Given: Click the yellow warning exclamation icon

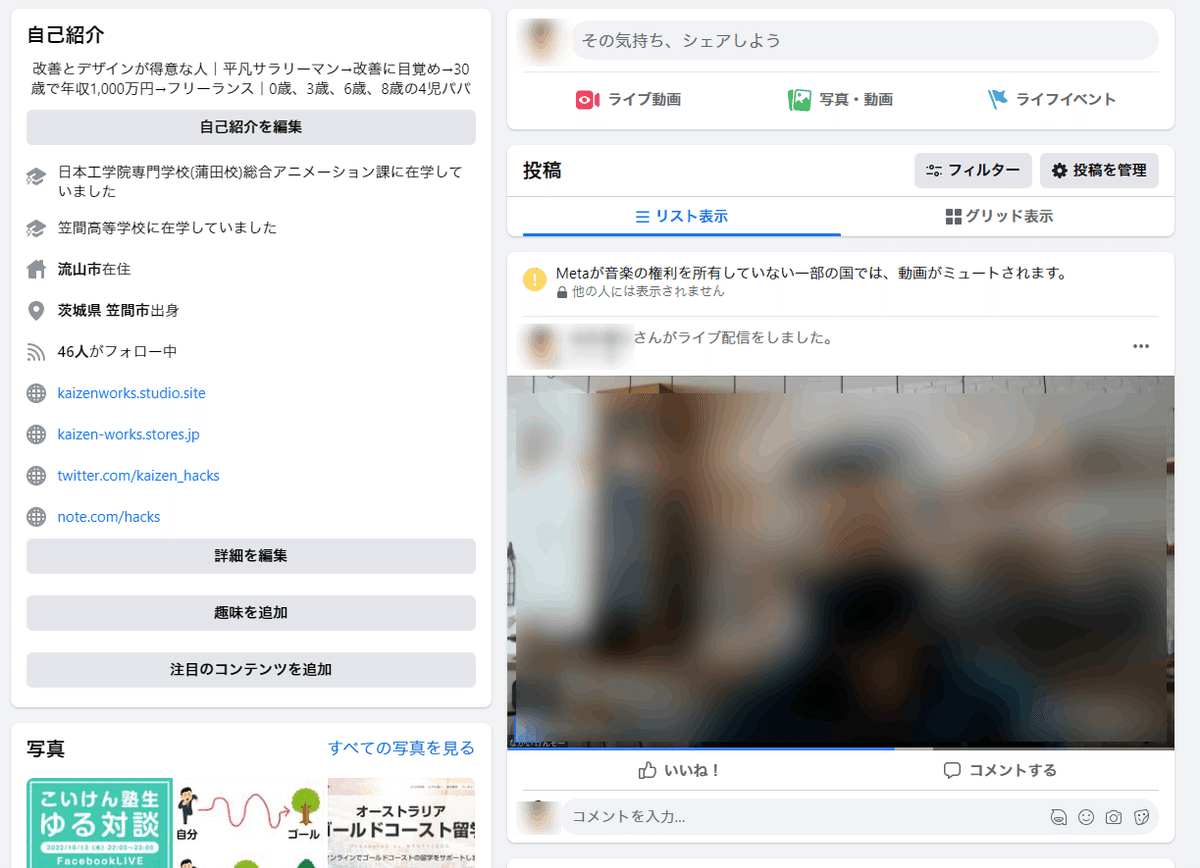Looking at the screenshot, I should tap(535, 279).
